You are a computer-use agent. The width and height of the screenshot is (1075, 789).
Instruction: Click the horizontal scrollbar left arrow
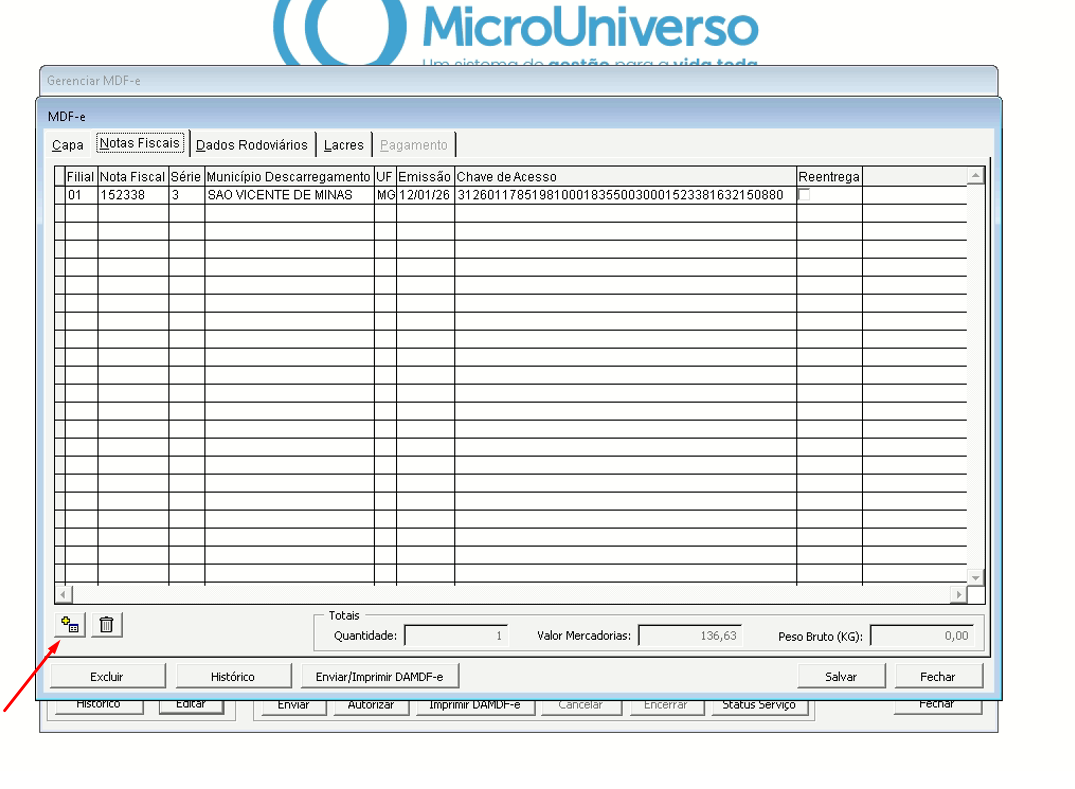(61, 595)
